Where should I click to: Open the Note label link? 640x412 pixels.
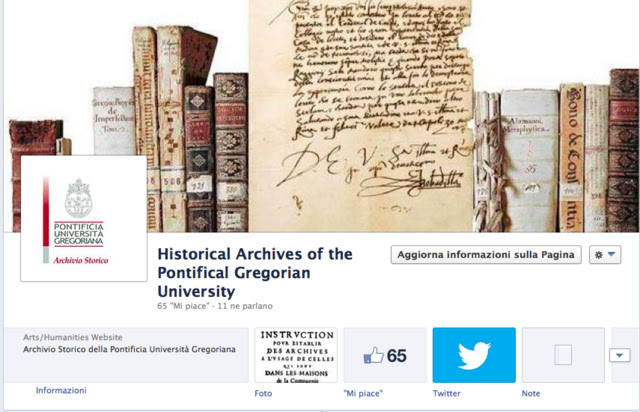pyautogui.click(x=531, y=394)
